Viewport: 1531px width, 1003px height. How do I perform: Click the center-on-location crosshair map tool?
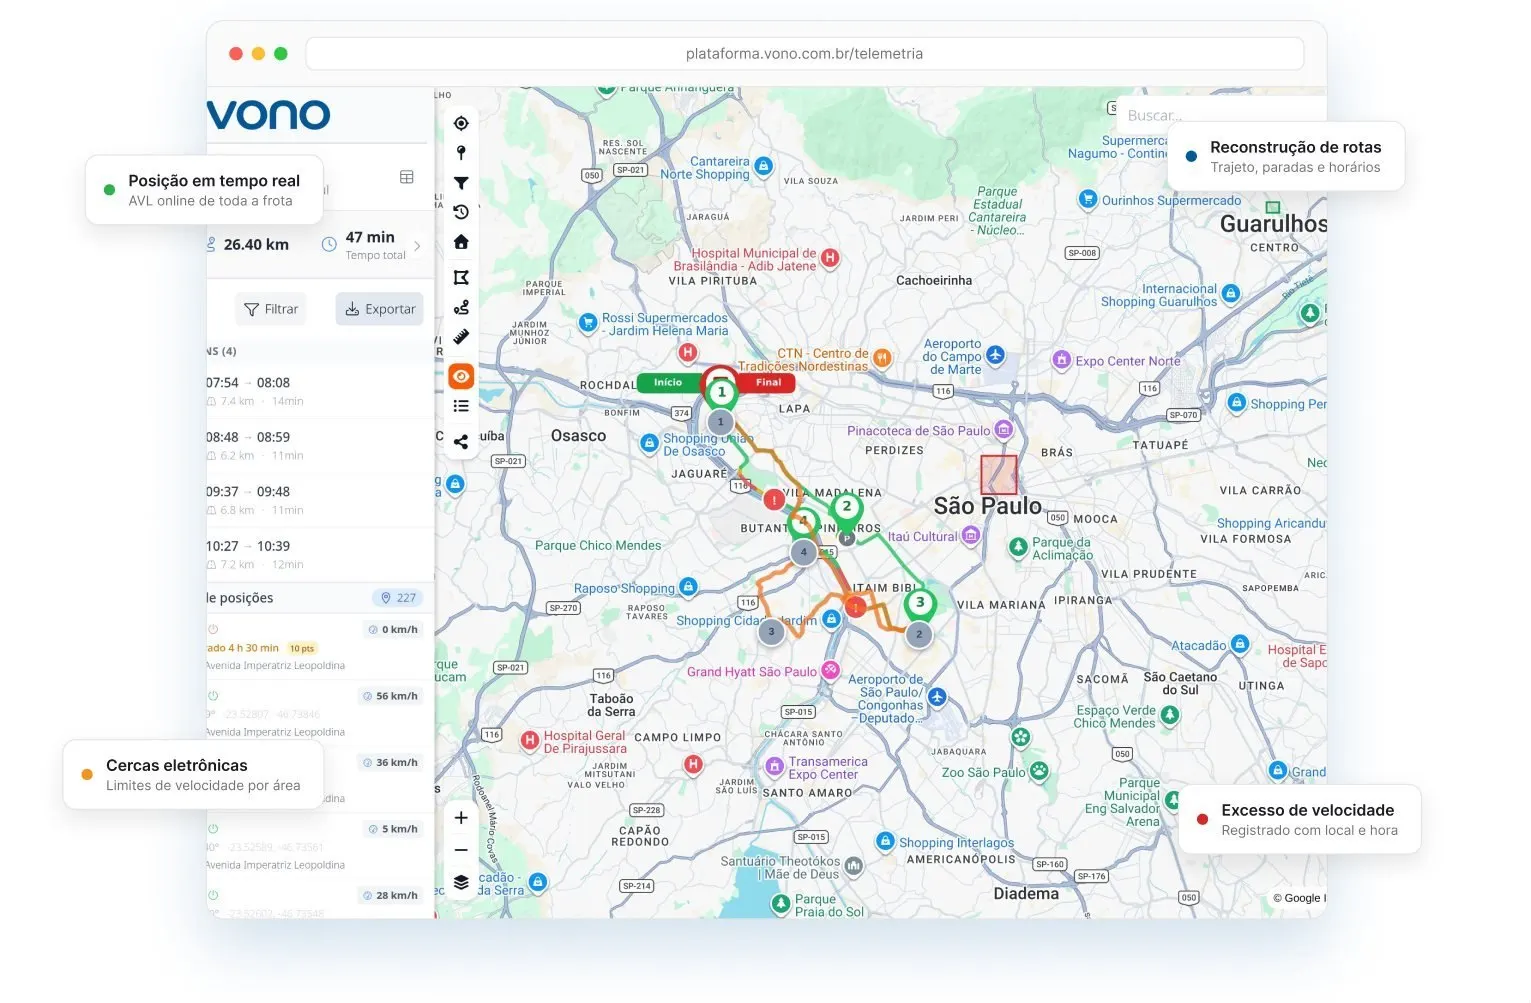coord(461,123)
